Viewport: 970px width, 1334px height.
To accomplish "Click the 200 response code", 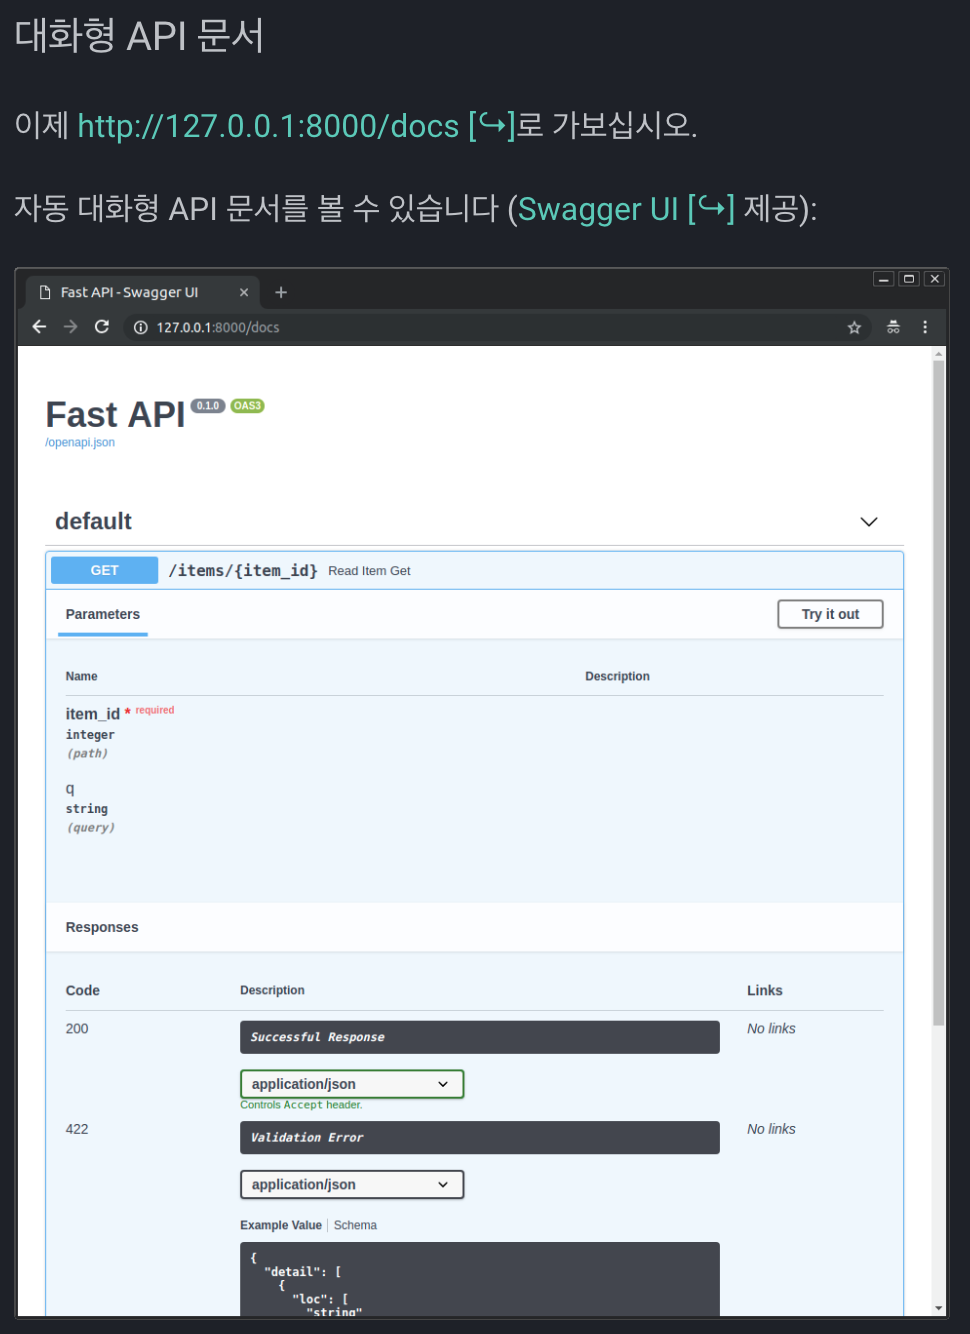I will click(77, 1029).
